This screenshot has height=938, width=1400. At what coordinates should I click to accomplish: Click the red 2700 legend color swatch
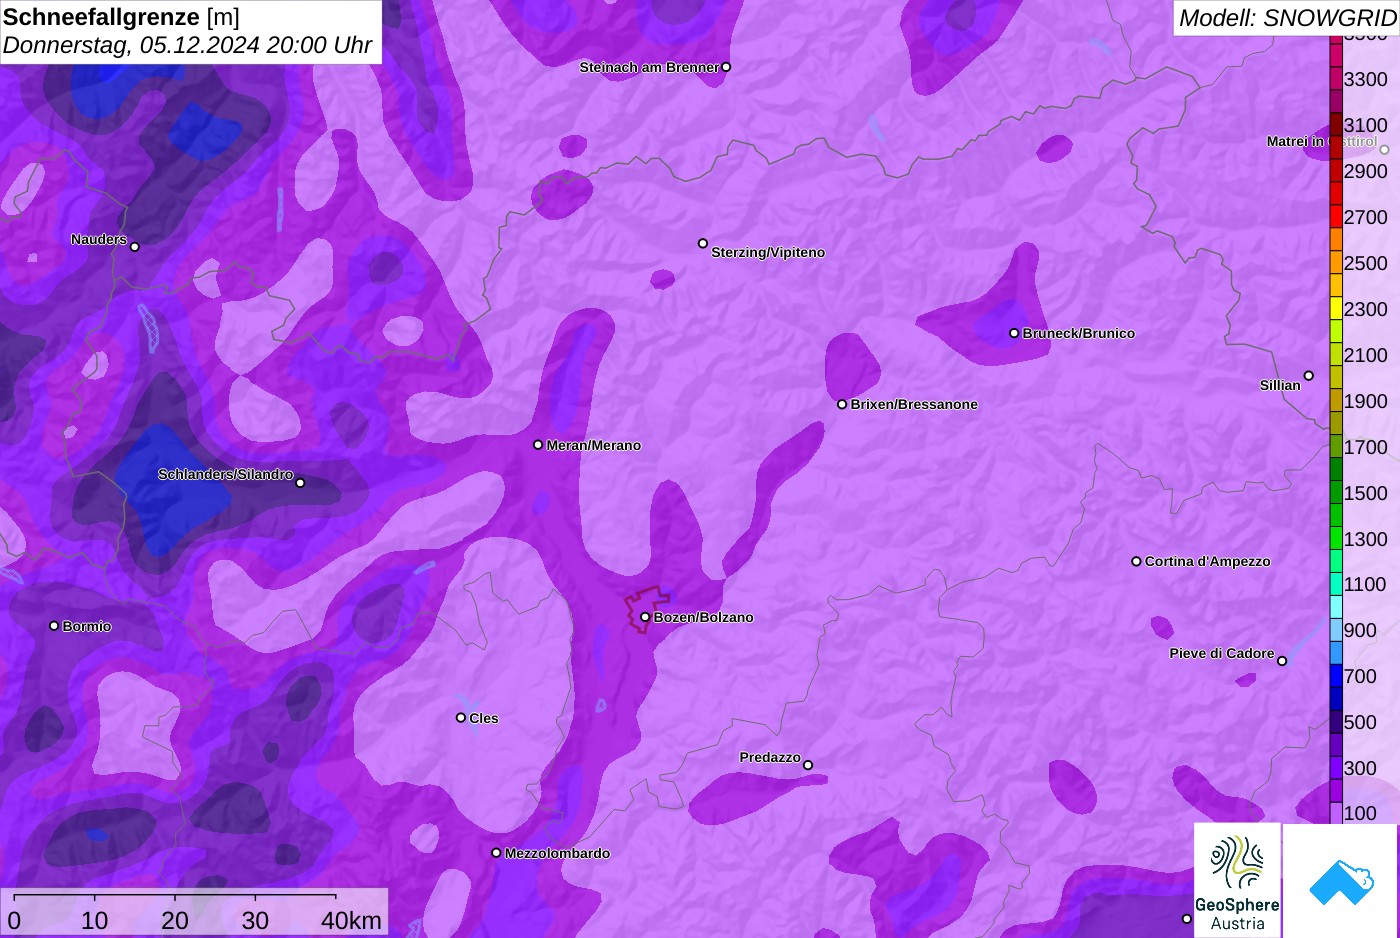click(x=1336, y=217)
